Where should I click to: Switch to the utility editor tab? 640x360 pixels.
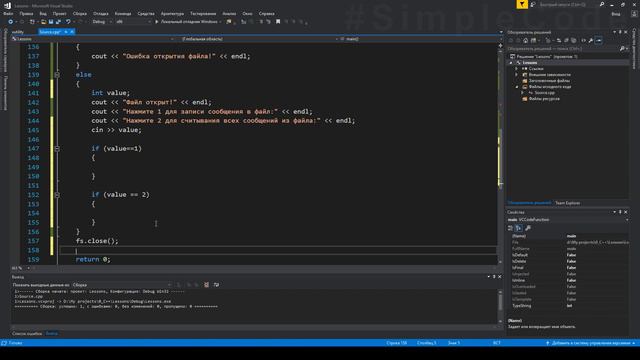[x=18, y=32]
